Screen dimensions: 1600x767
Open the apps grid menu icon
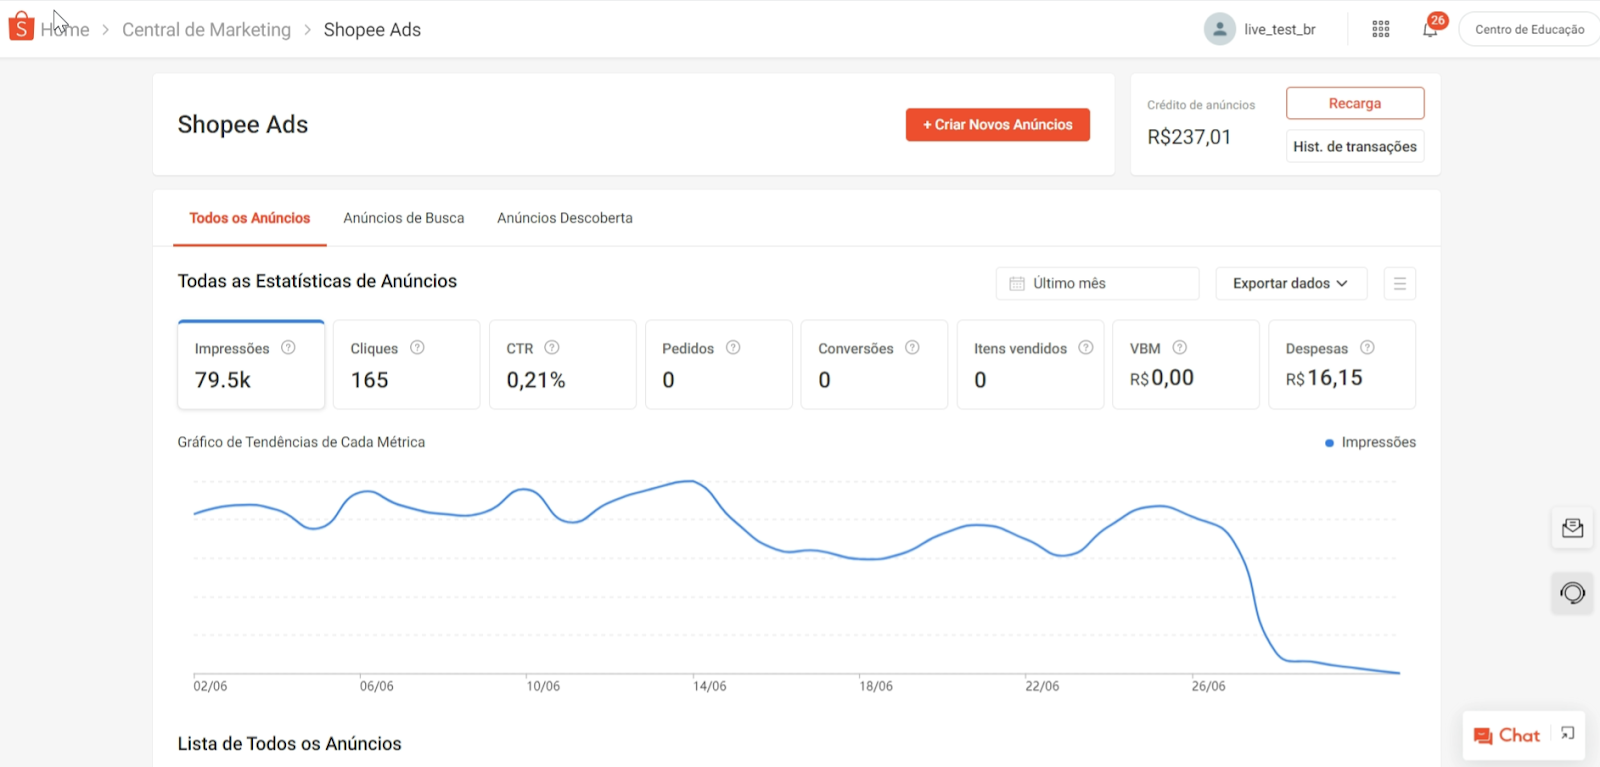click(x=1381, y=29)
